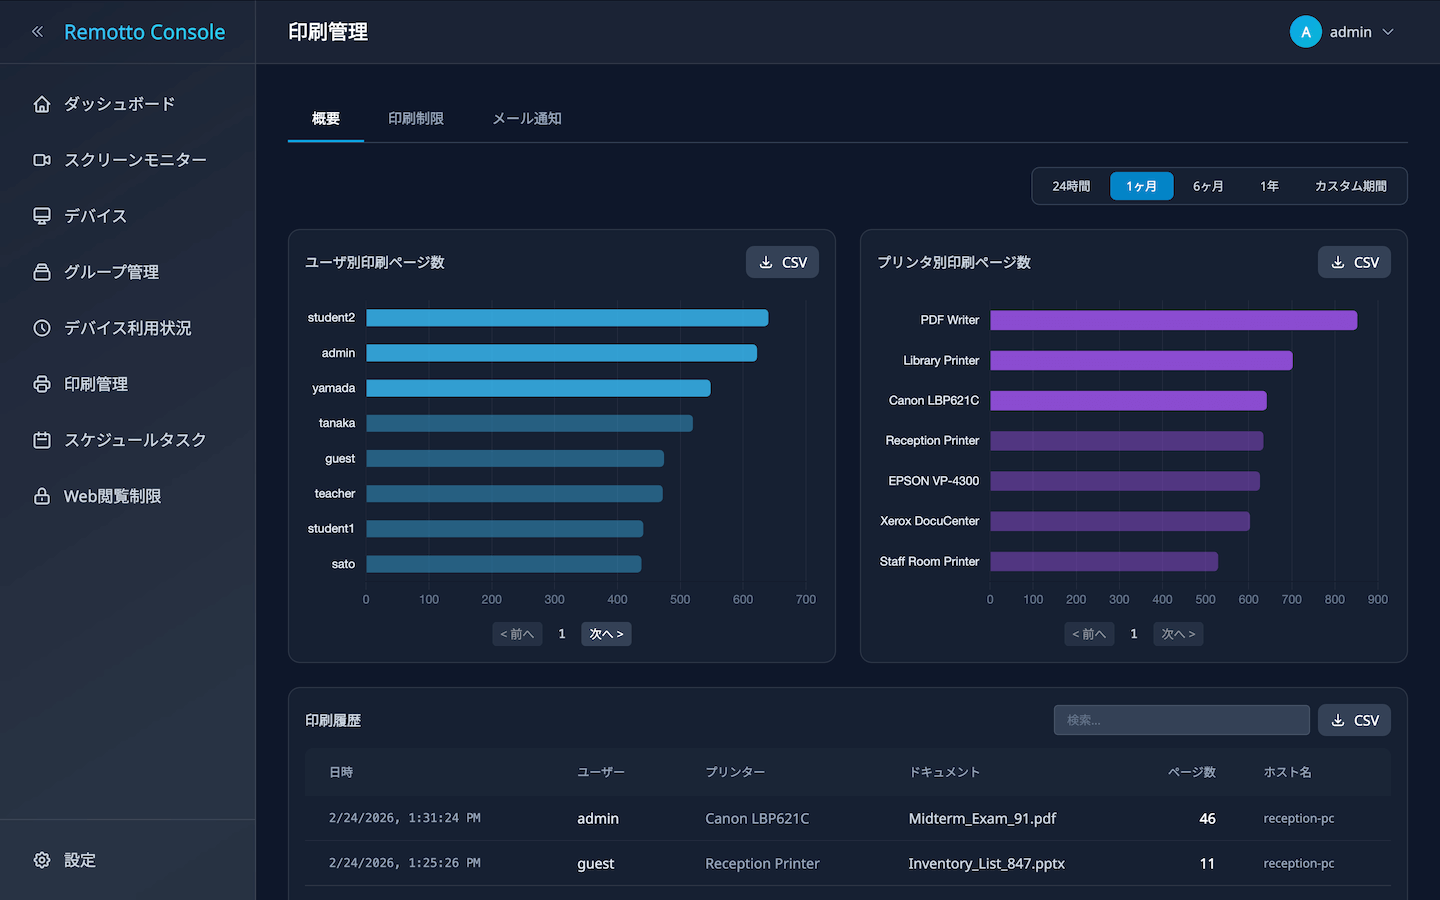Download CSV for ユーザ別印刷ページ数
The image size is (1440, 900).
(x=782, y=262)
